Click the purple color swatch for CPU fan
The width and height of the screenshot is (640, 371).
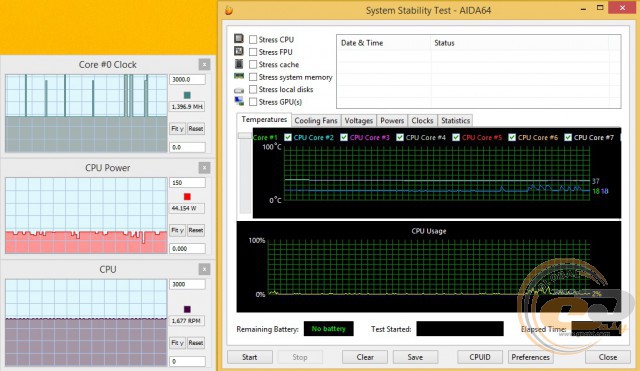(187, 309)
